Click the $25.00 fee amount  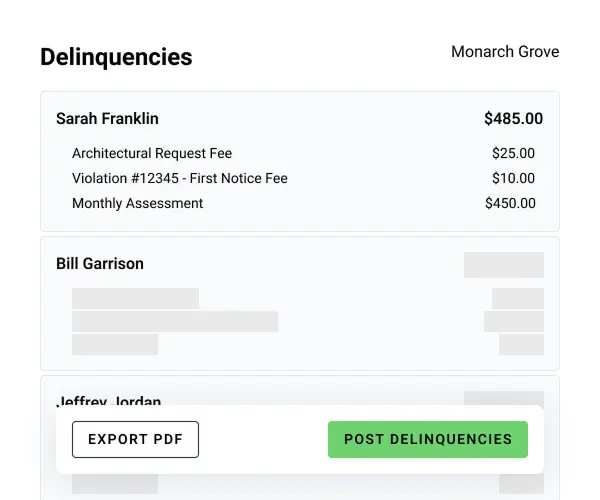513,153
